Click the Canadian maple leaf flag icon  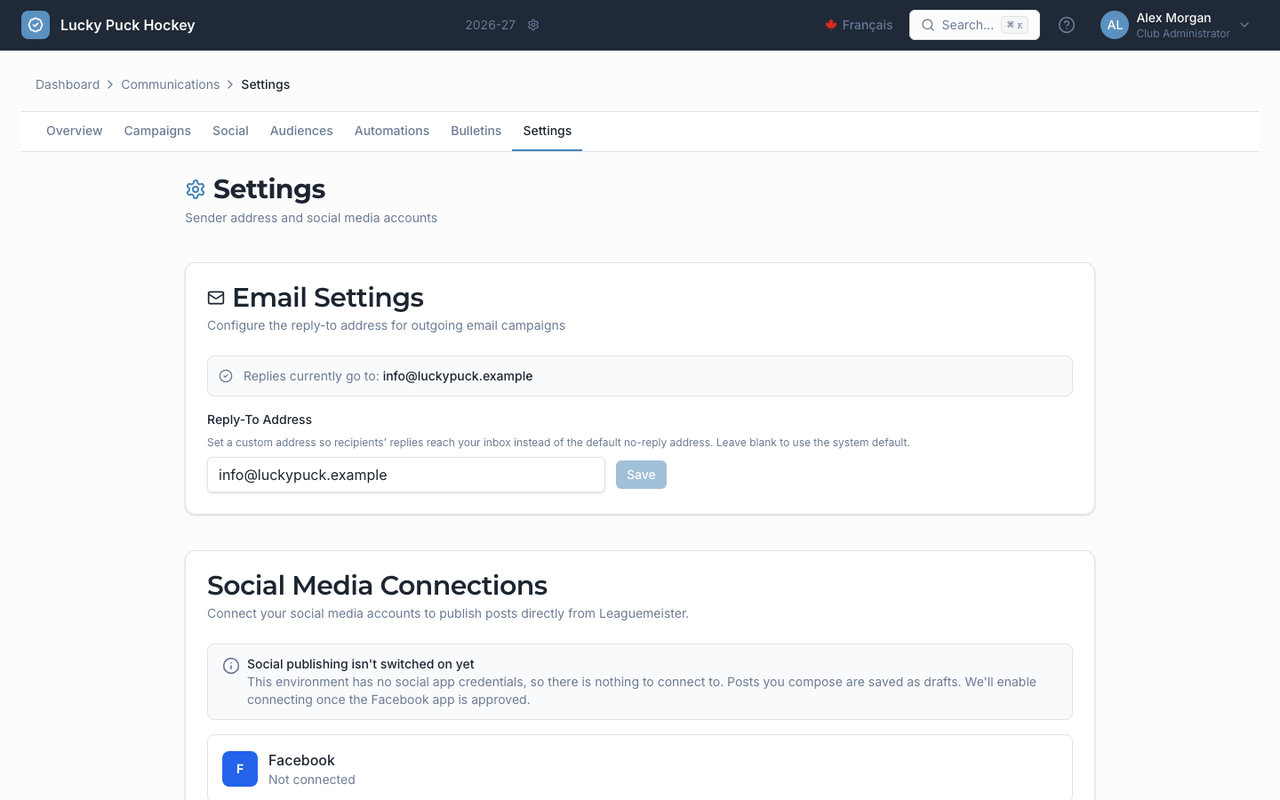point(831,25)
